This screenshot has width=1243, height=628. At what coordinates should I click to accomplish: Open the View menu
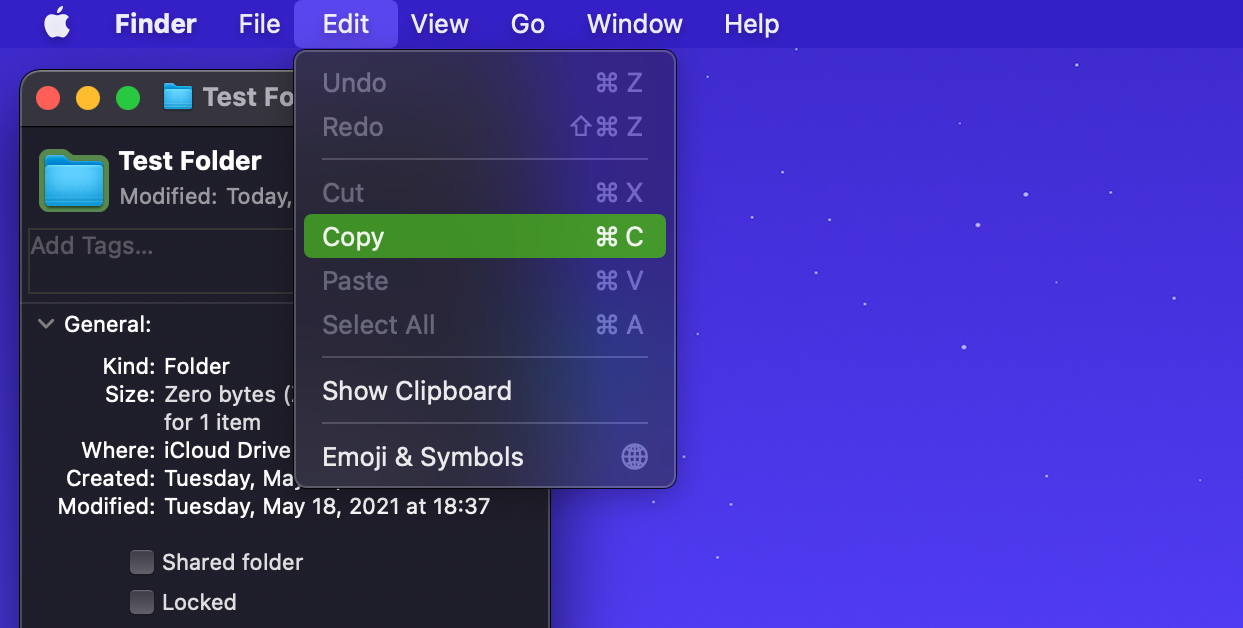[x=440, y=24]
